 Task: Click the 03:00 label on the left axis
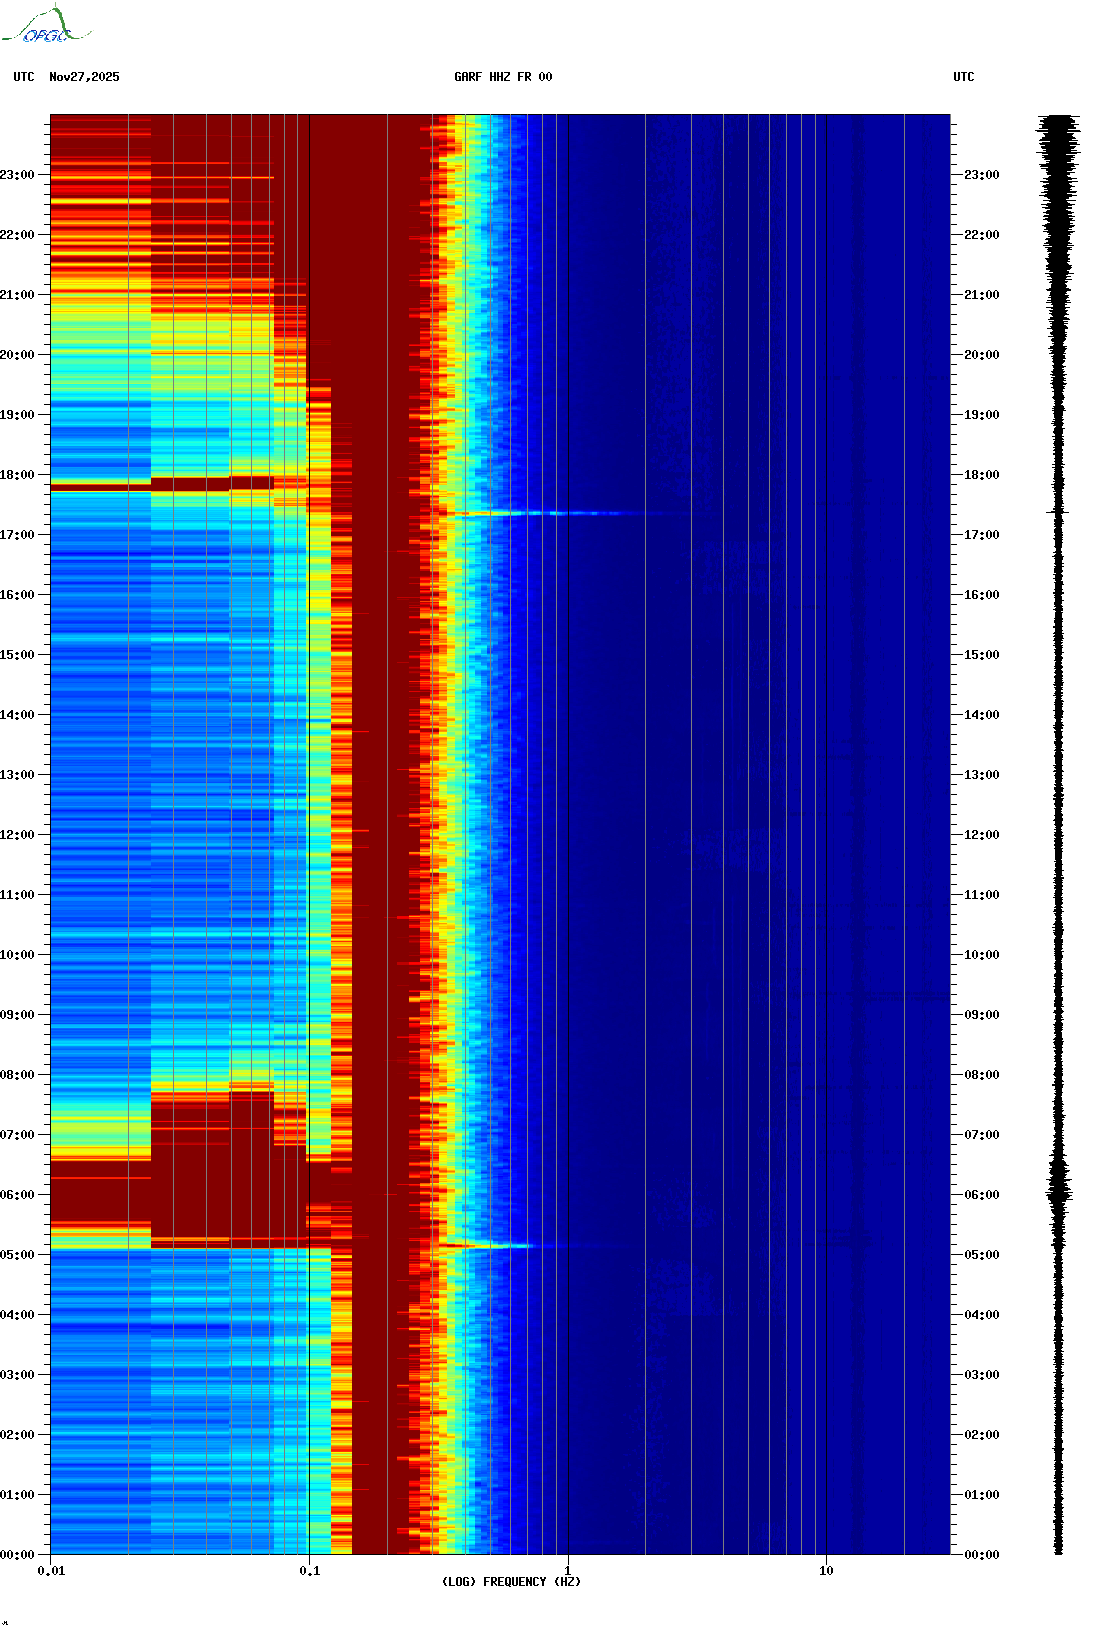pyautogui.click(x=17, y=1375)
